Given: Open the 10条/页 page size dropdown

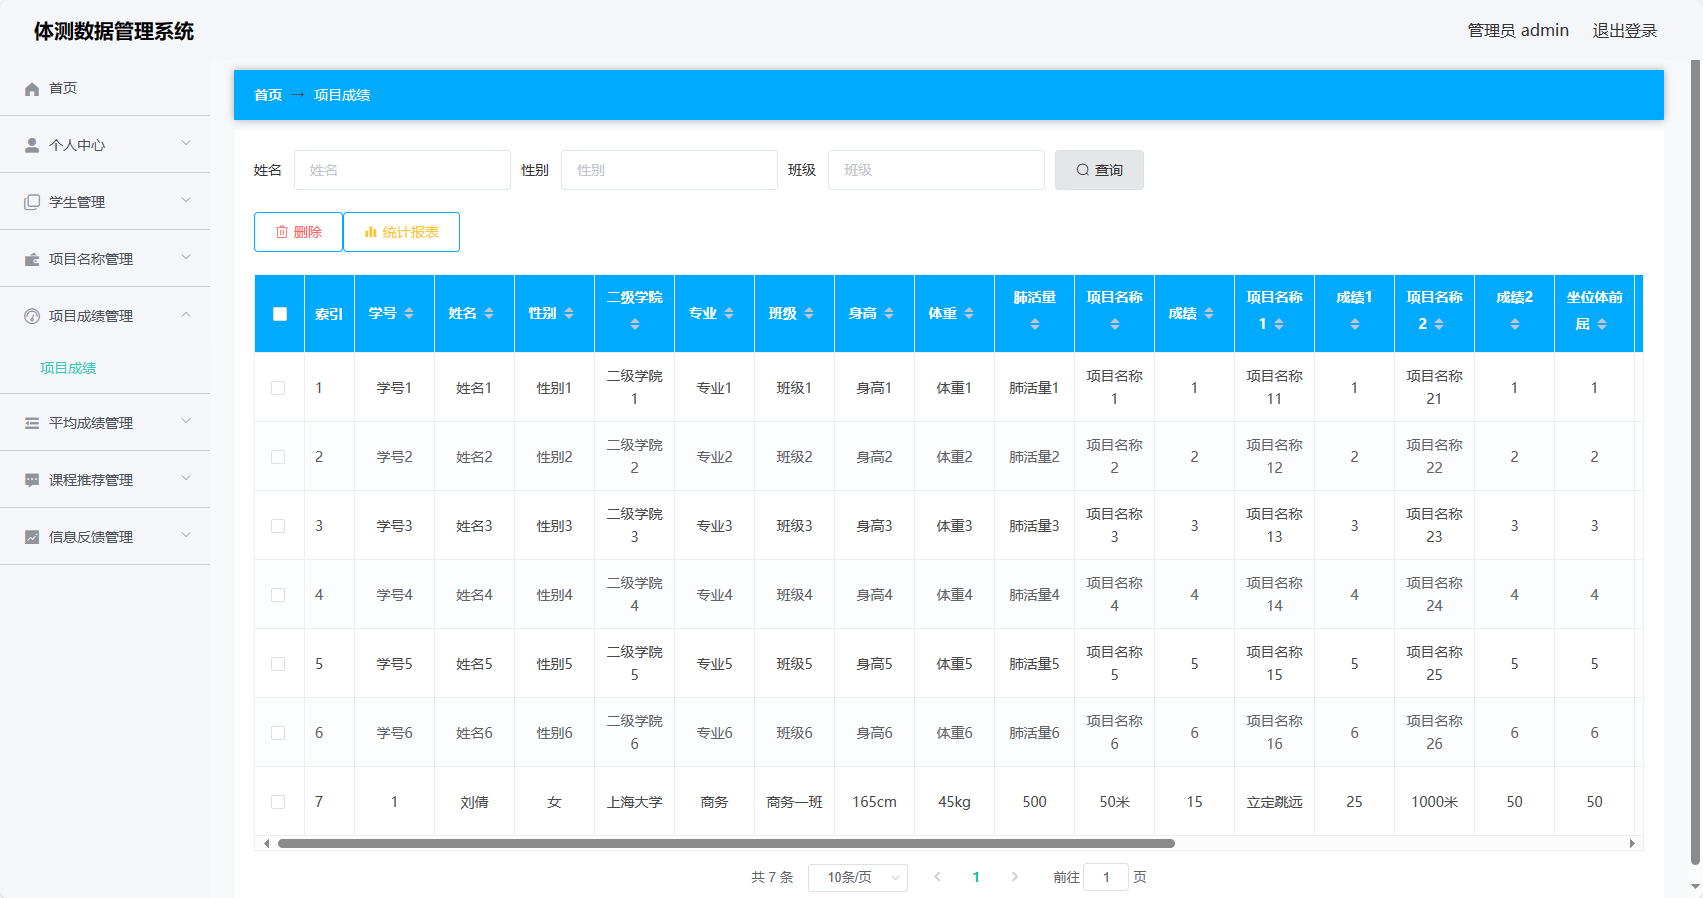Looking at the screenshot, I should point(857,878).
